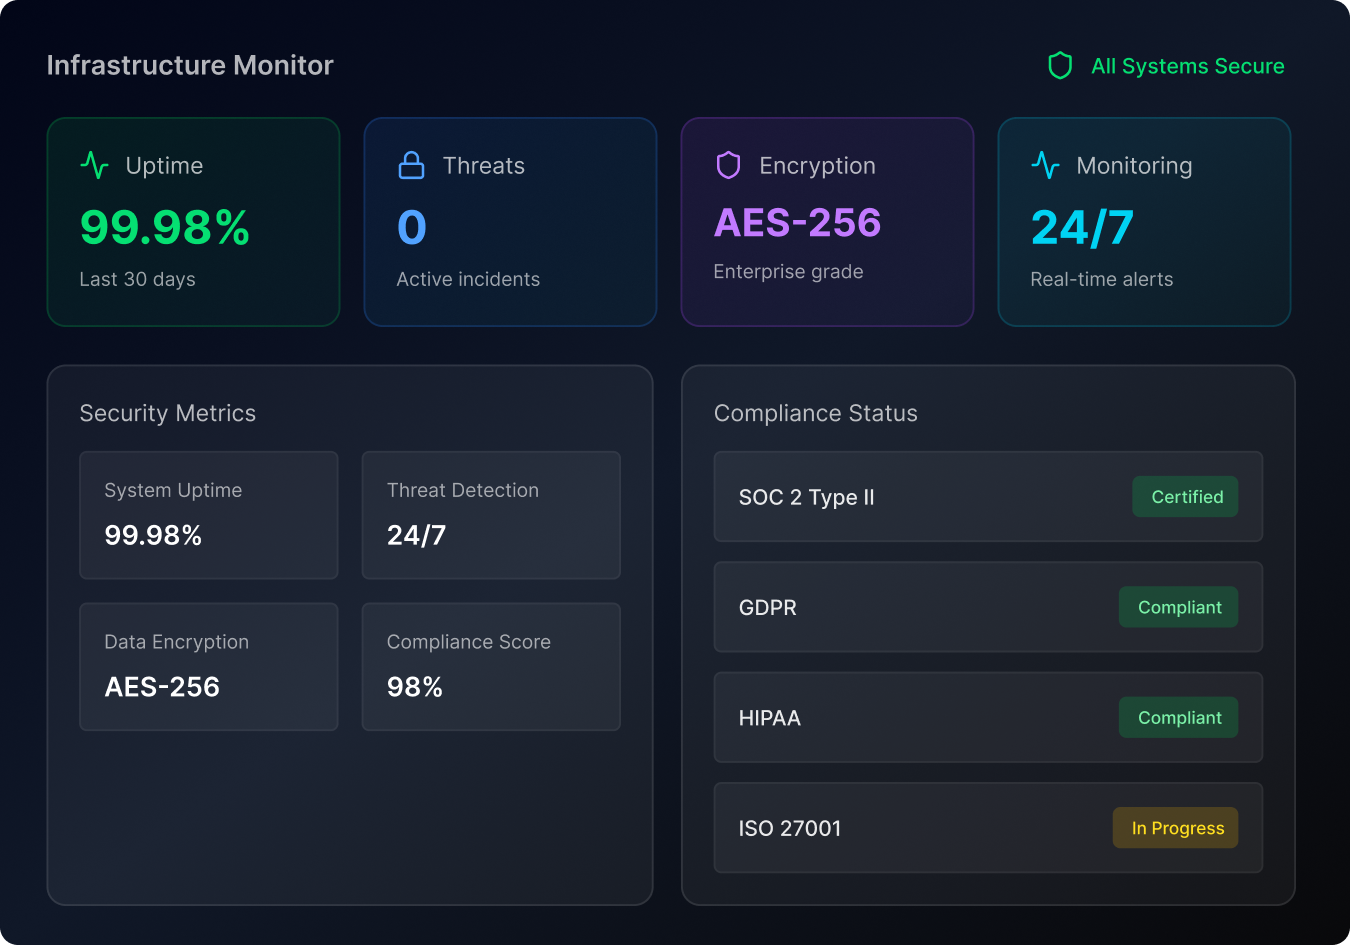
Task: Select the Certified badge for SOC 2
Action: tap(1185, 497)
